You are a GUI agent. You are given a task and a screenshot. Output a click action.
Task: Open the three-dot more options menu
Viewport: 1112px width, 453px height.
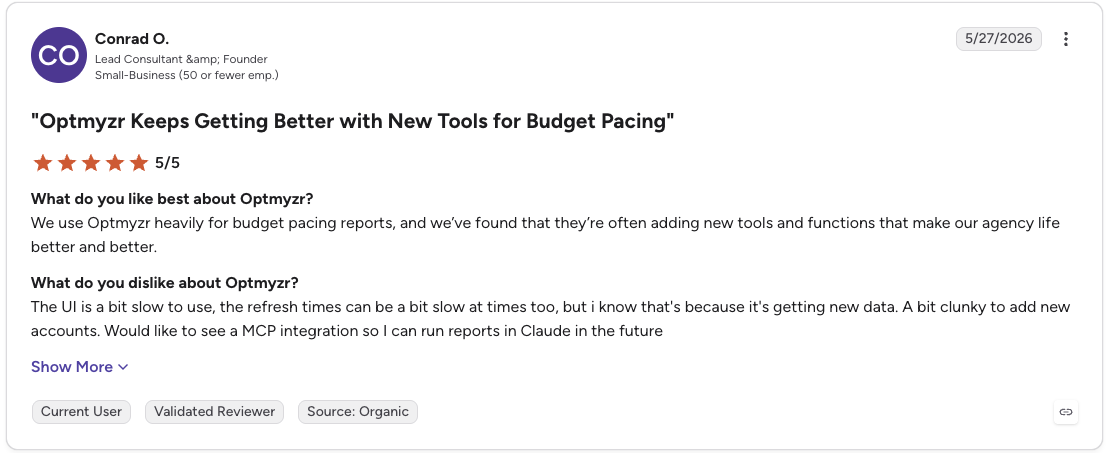pyautogui.click(x=1065, y=39)
